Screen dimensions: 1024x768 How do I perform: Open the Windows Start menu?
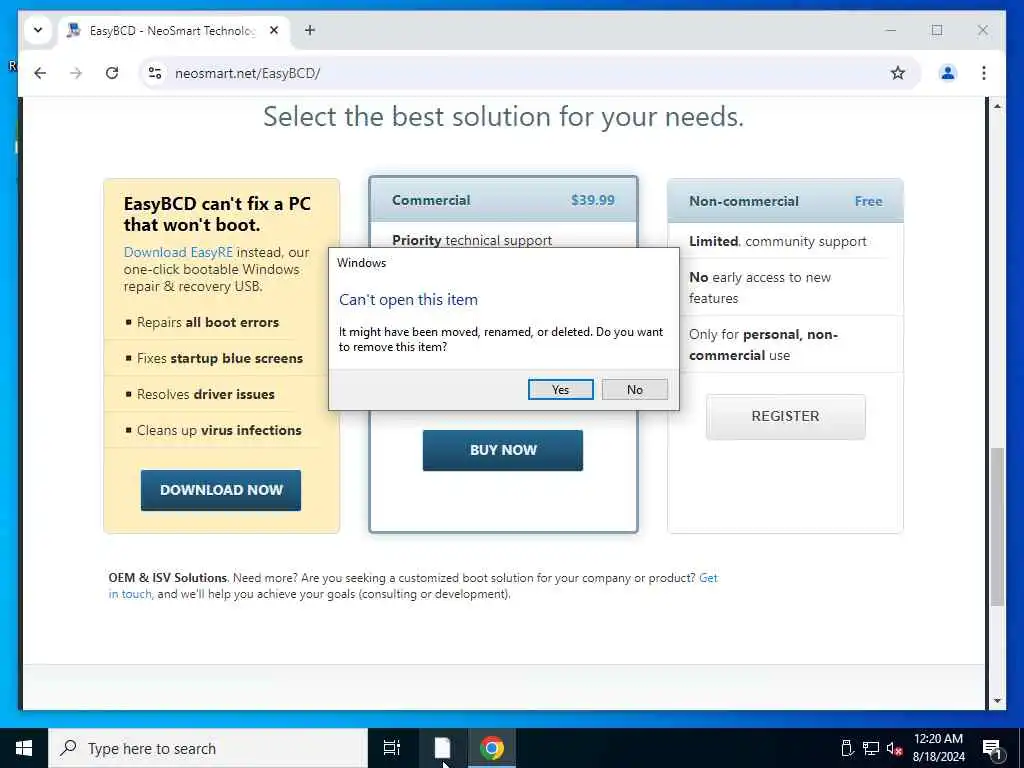24,748
